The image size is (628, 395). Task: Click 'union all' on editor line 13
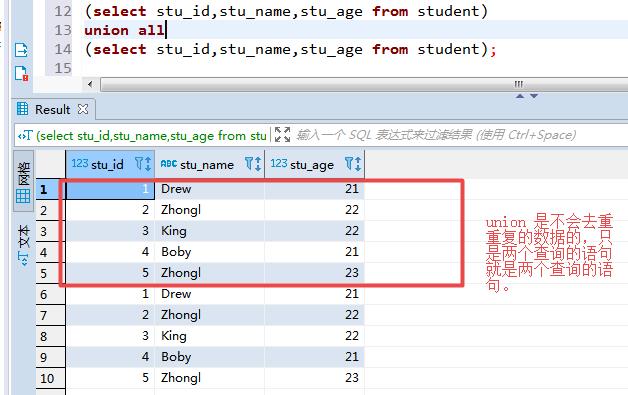click(125, 30)
